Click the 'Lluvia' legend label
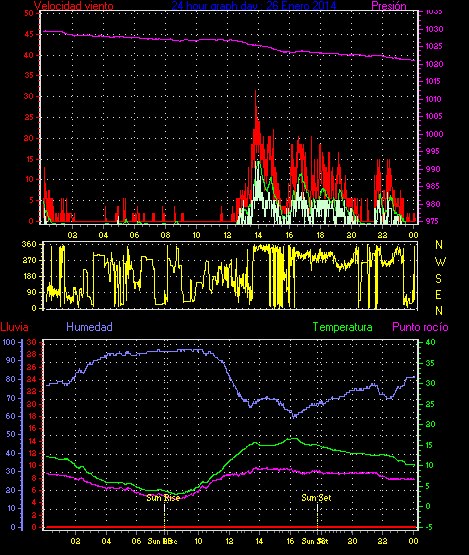 15,327
